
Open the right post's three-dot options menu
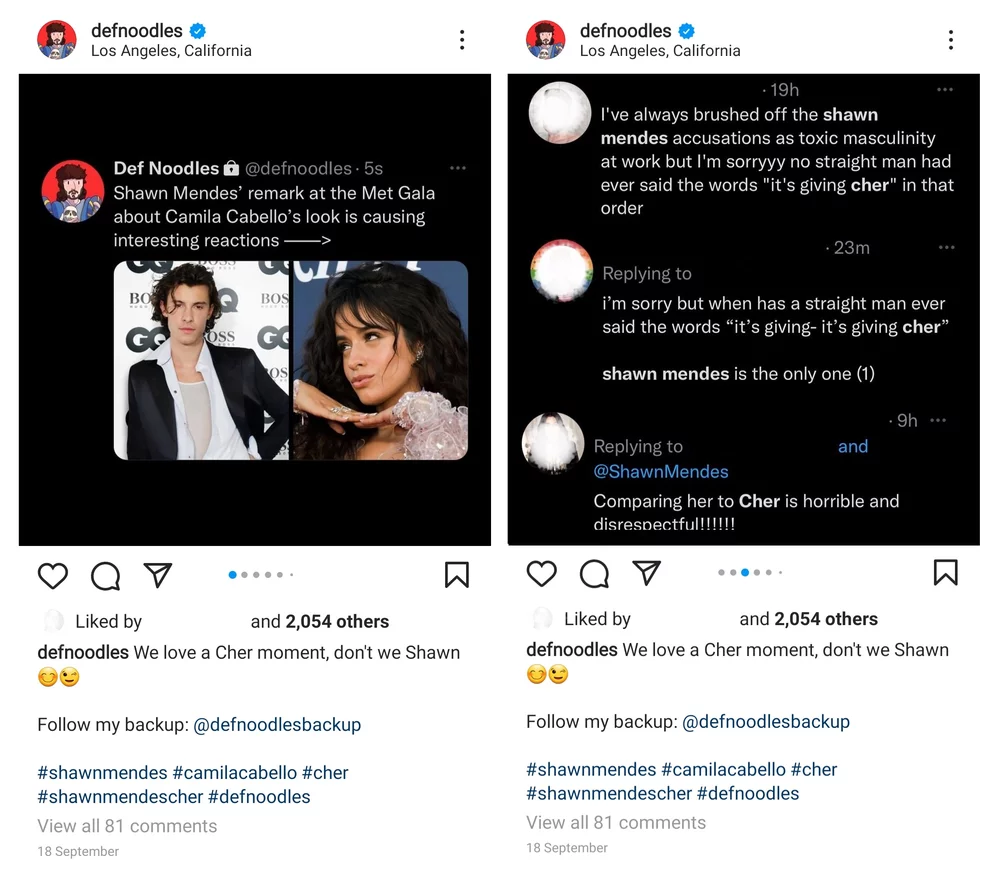pos(950,40)
